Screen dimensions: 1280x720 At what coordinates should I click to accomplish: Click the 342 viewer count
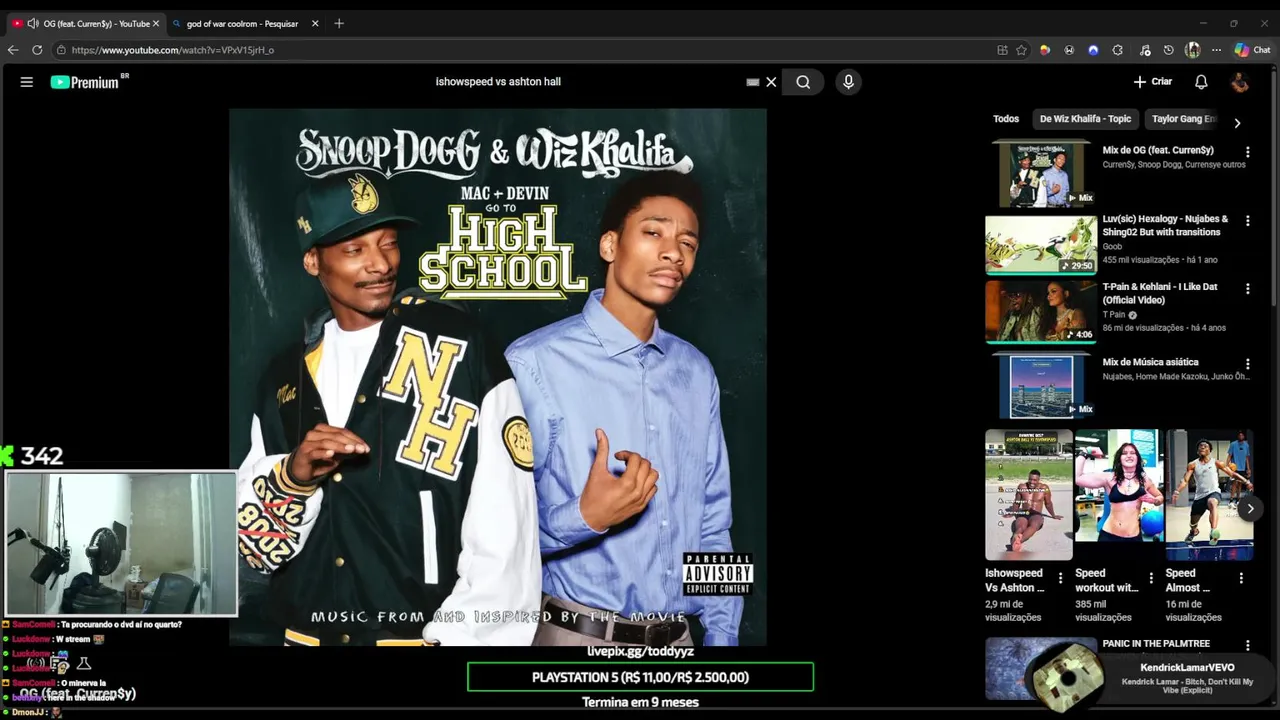[42, 456]
